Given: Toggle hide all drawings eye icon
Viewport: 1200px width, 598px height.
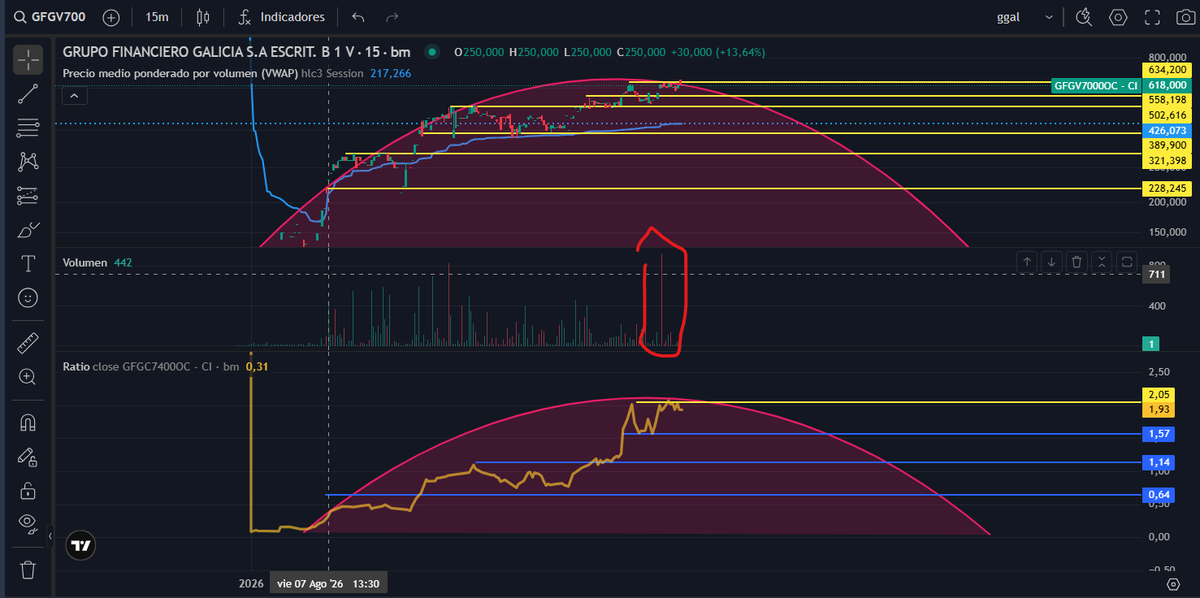Looking at the screenshot, I should tap(28, 524).
